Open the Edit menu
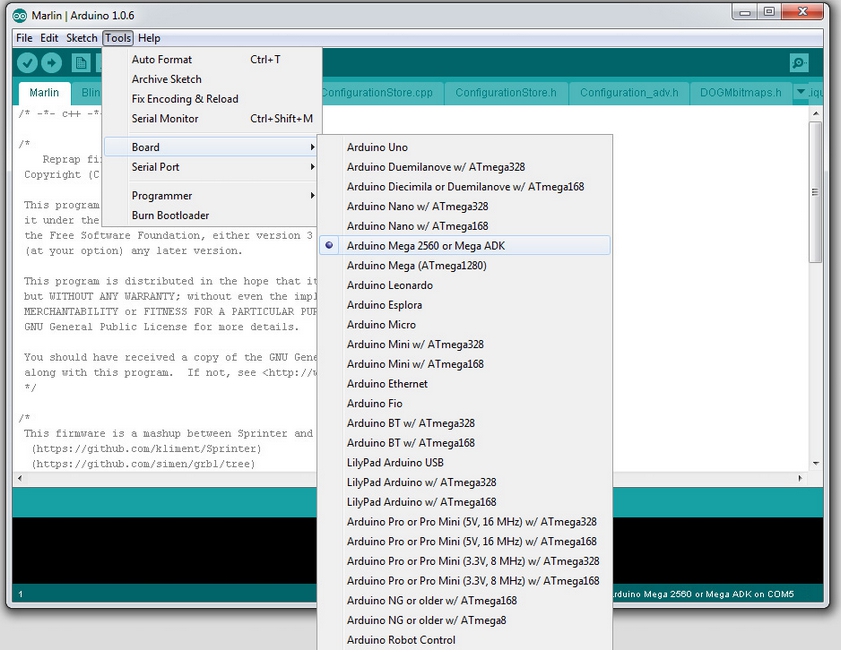 49,38
